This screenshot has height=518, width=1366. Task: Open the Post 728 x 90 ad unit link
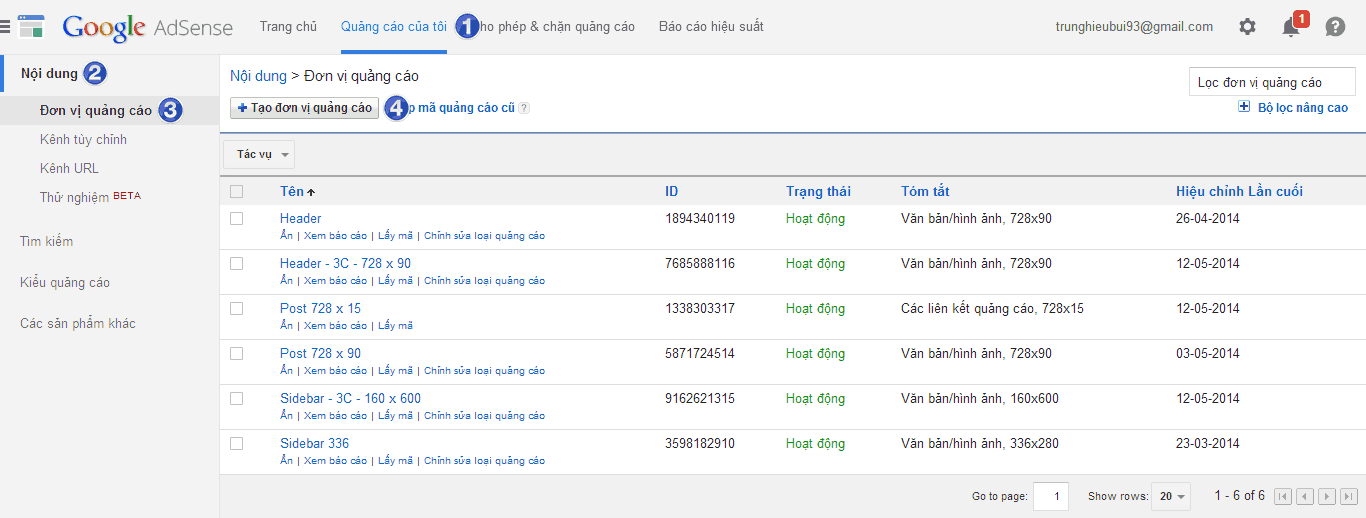pyautogui.click(x=320, y=353)
